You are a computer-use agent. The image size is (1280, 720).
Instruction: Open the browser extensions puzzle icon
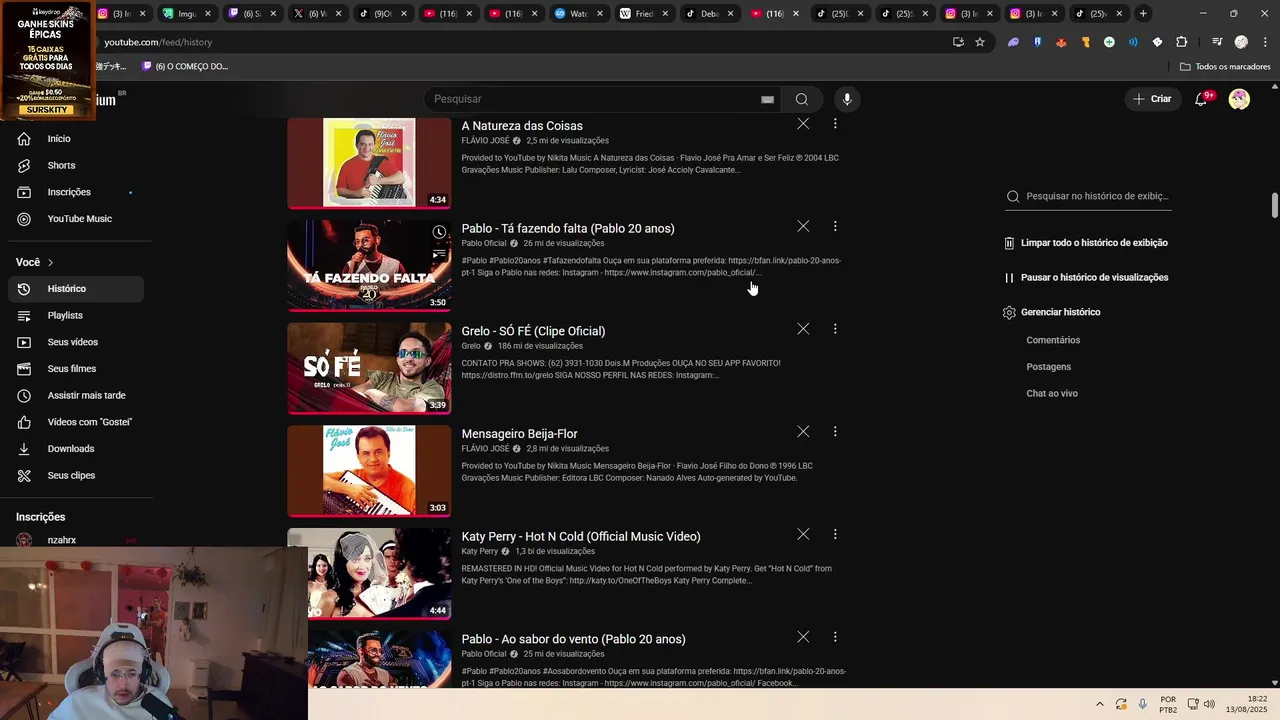coord(1181,42)
